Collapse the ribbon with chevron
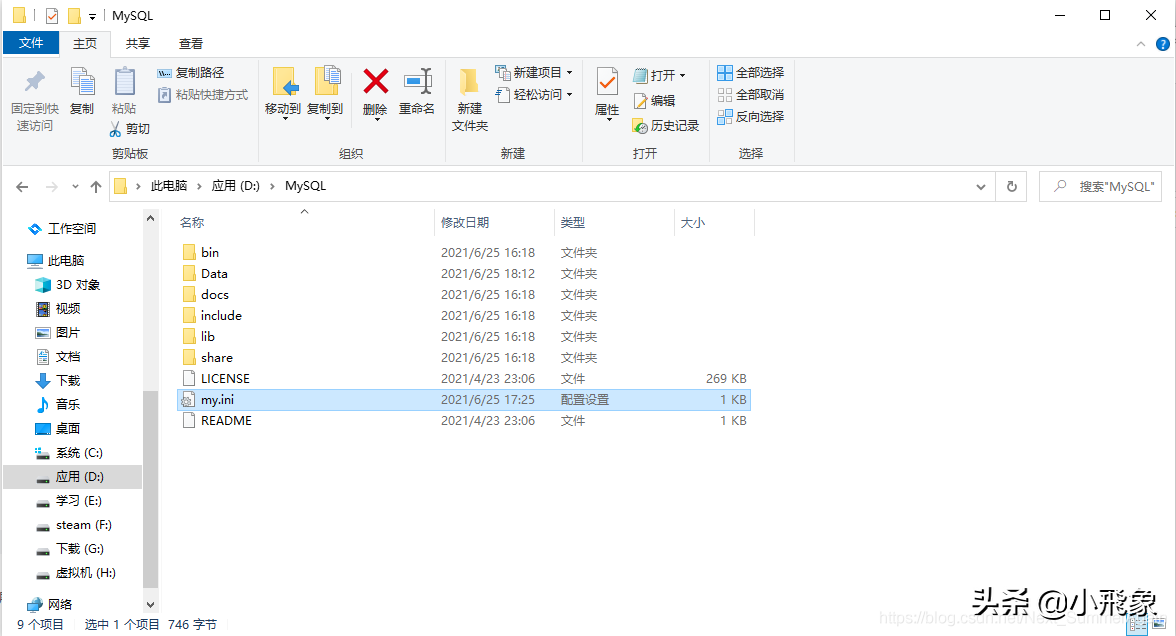 pyautogui.click(x=1141, y=44)
